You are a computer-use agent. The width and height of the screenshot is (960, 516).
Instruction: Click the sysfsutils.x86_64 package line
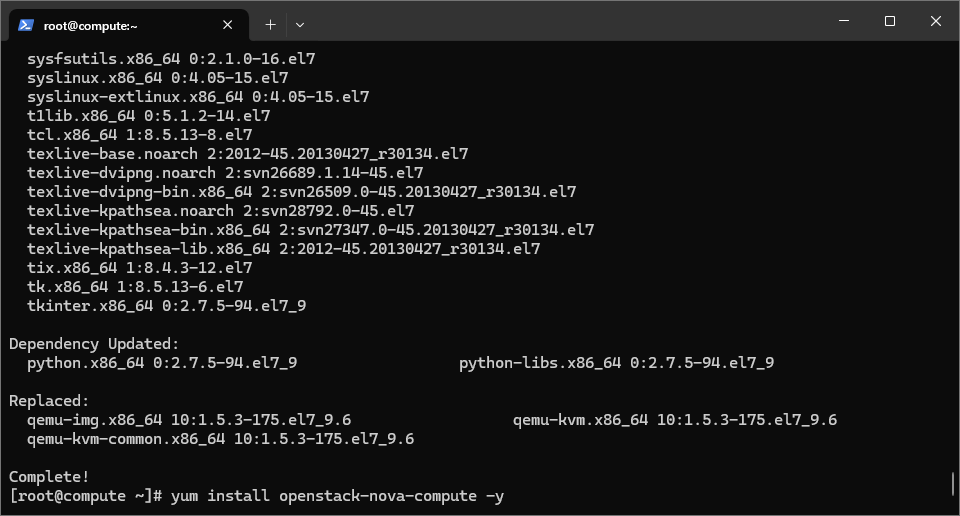click(x=171, y=59)
